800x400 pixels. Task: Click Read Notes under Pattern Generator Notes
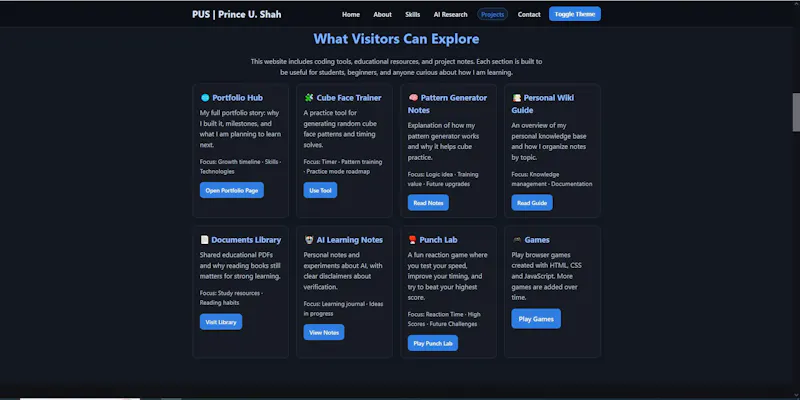click(x=428, y=203)
